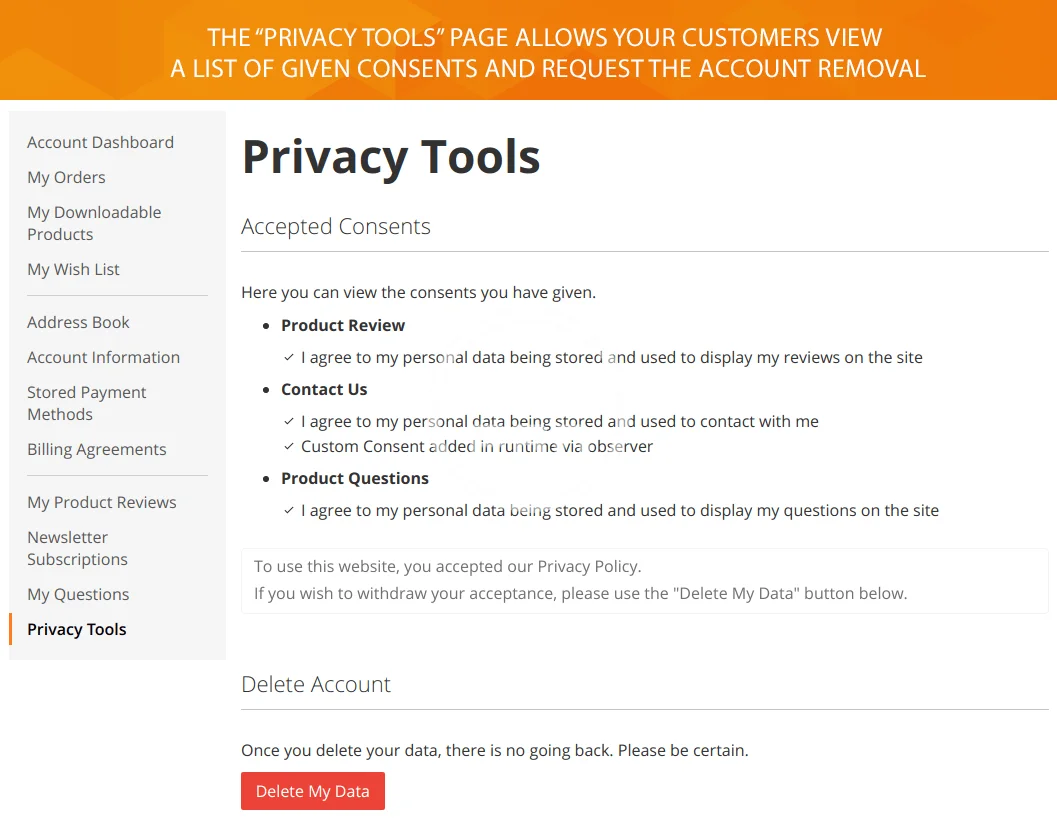Click checkmark next to contact consent
Image resolution: width=1057 pixels, height=822 pixels.
289,421
